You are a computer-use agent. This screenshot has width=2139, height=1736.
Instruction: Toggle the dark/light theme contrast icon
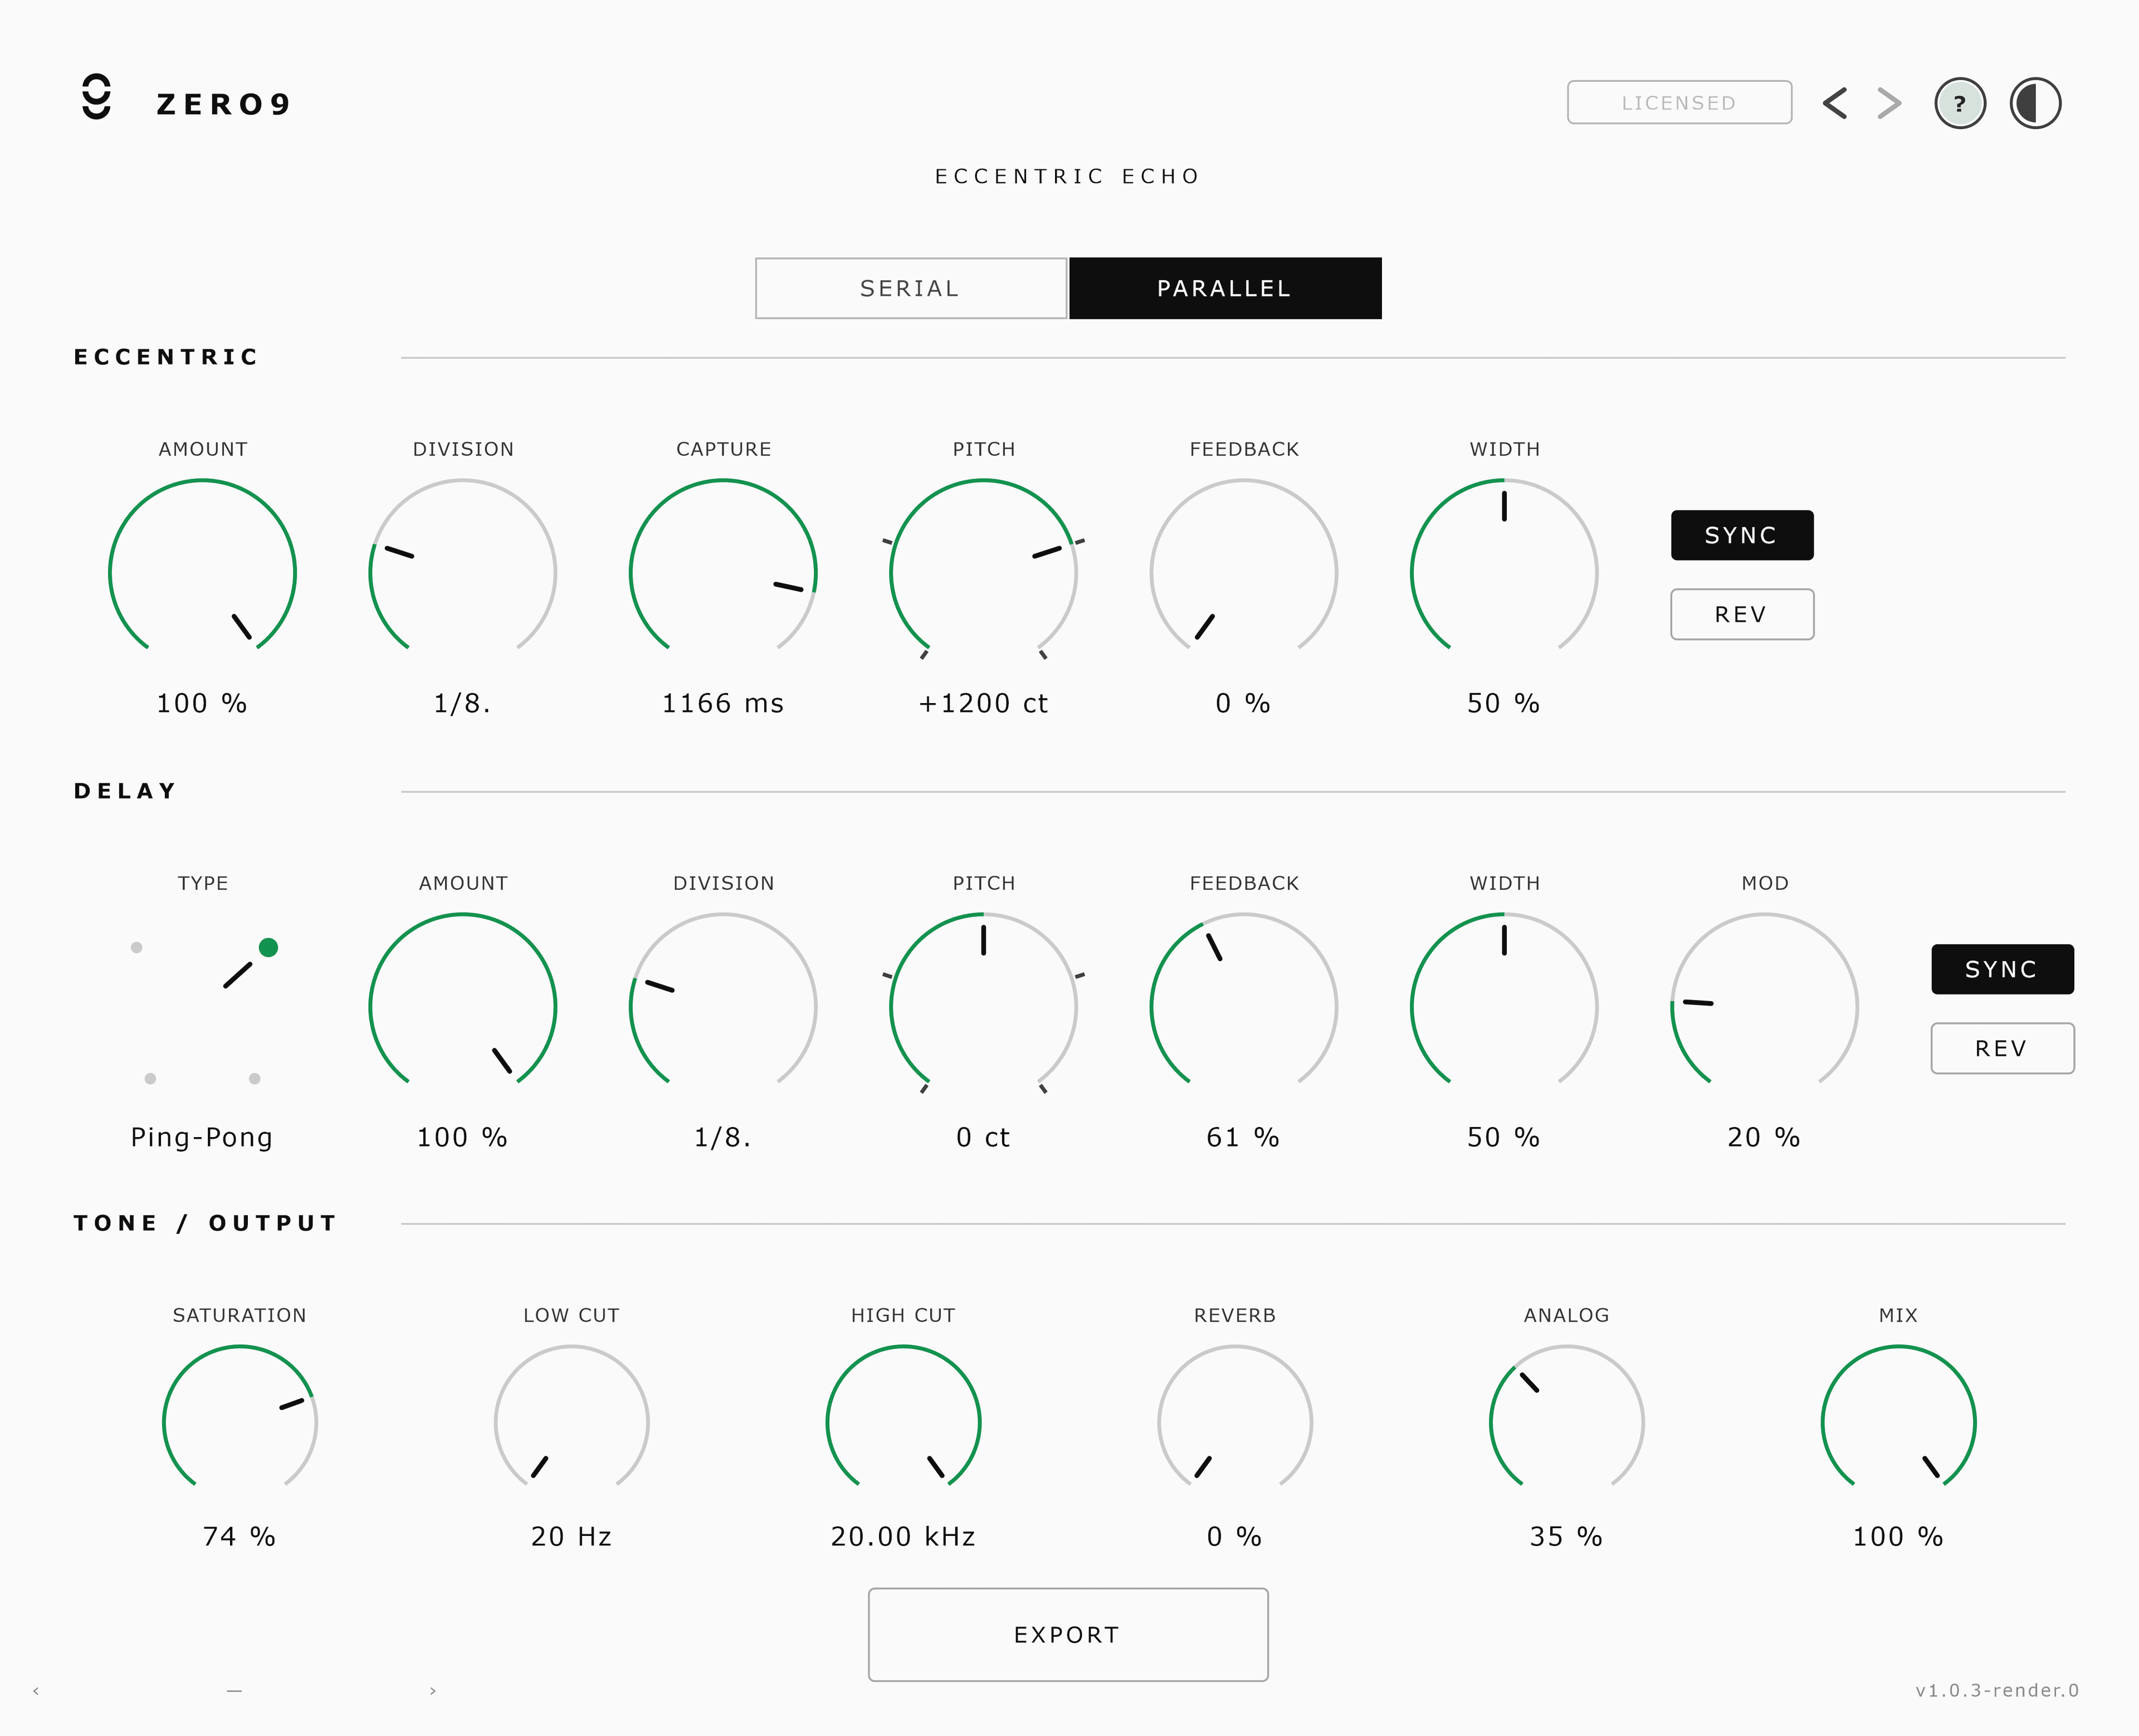click(2035, 103)
